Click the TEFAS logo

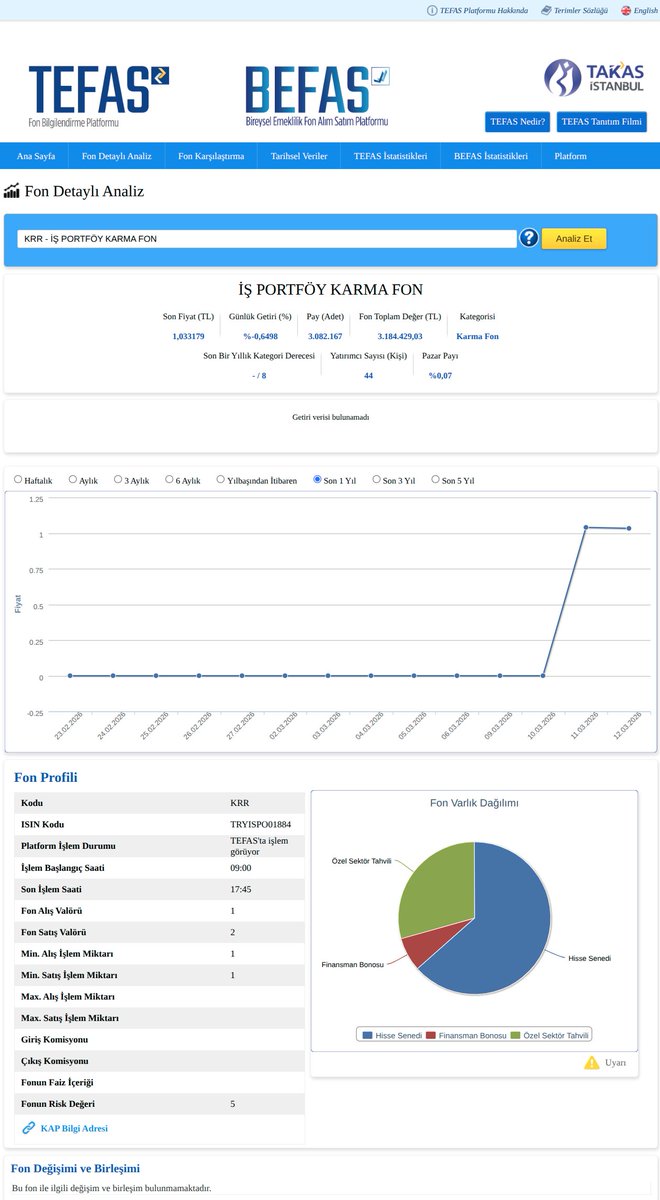99,96
